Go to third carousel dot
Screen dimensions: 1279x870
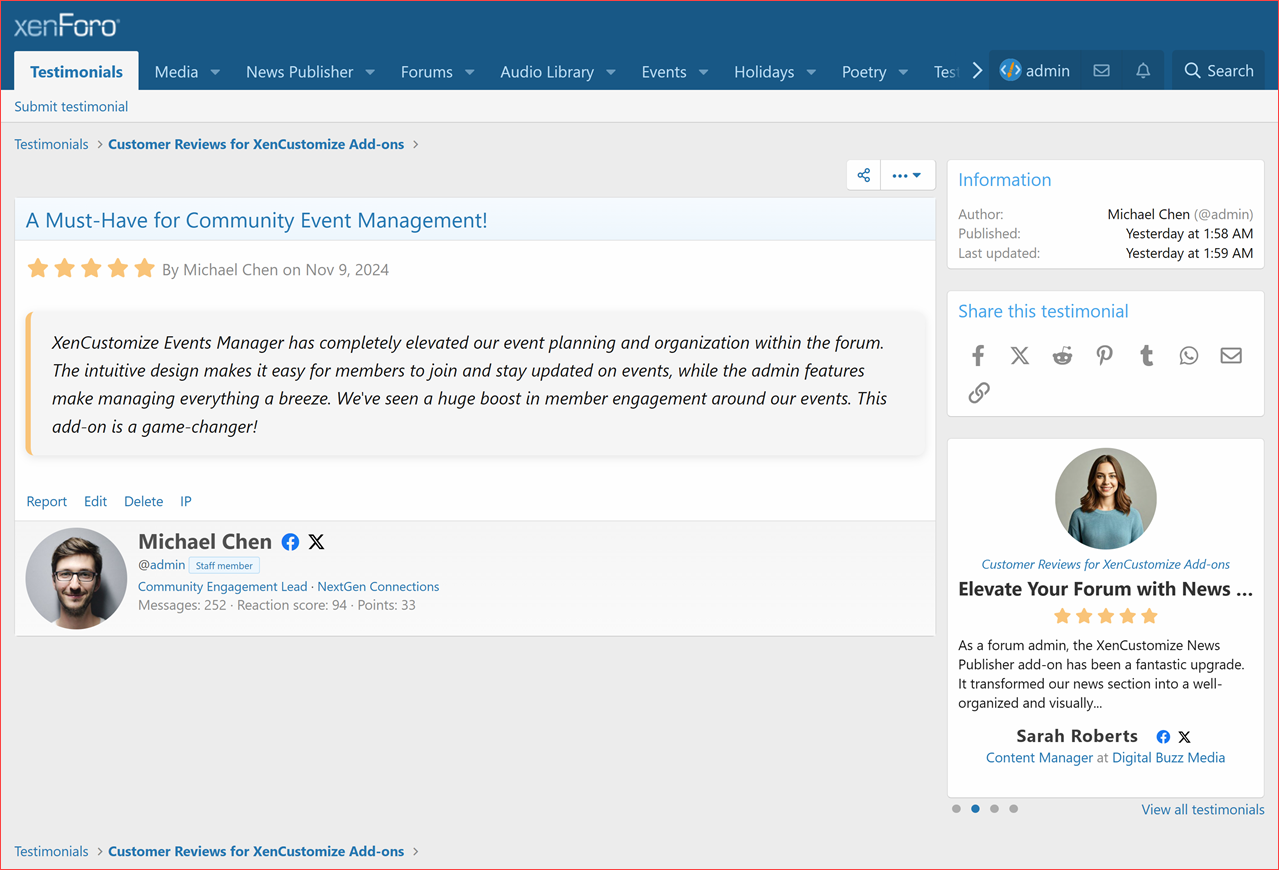pos(994,809)
